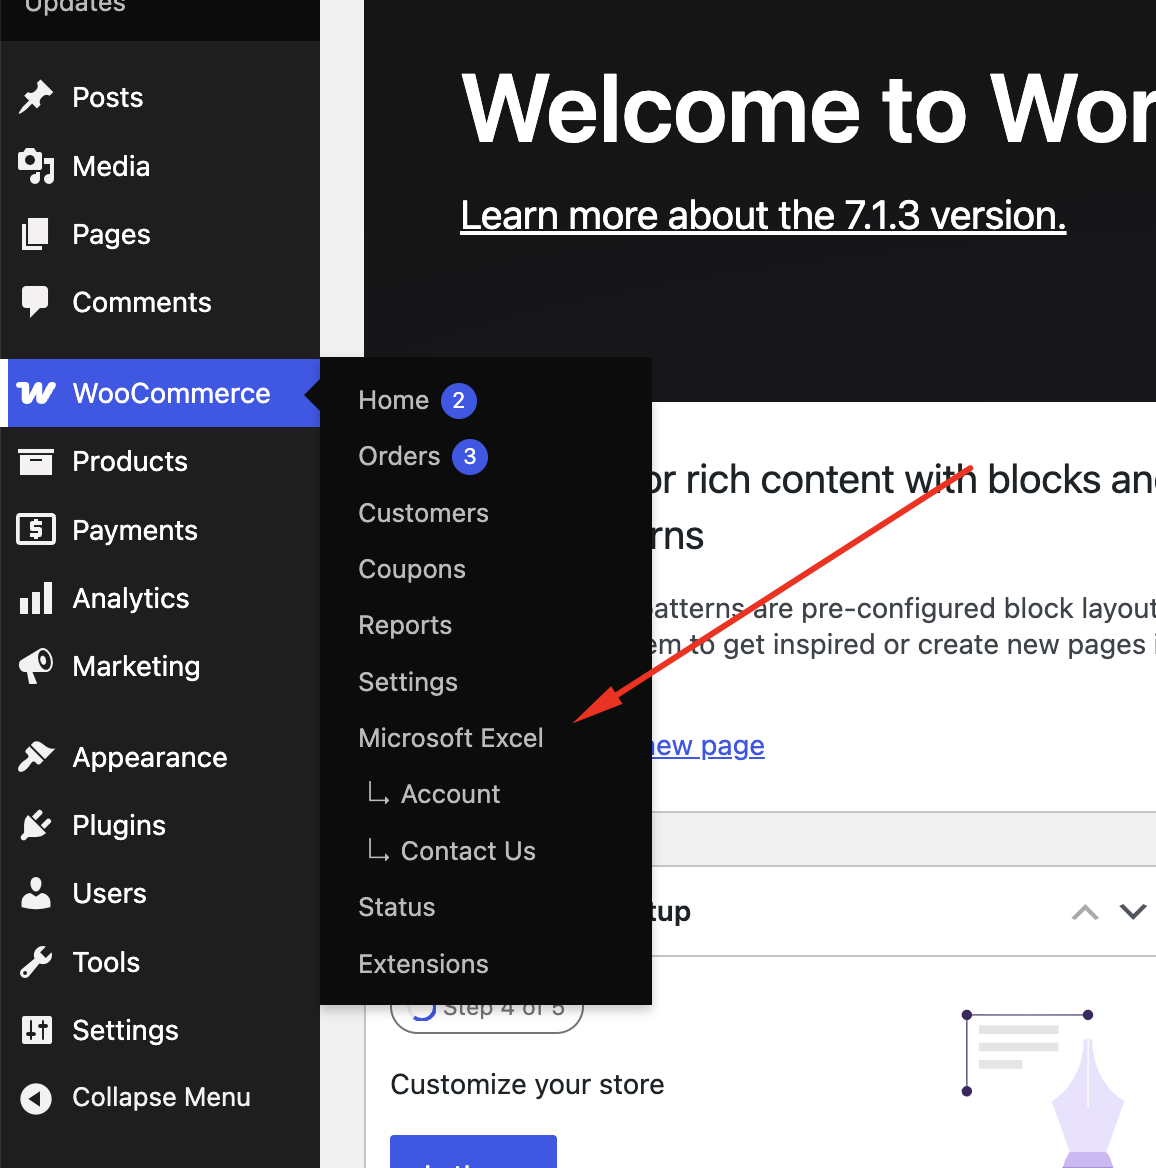Open Posts in the admin sidebar
1156x1168 pixels.
tap(108, 98)
